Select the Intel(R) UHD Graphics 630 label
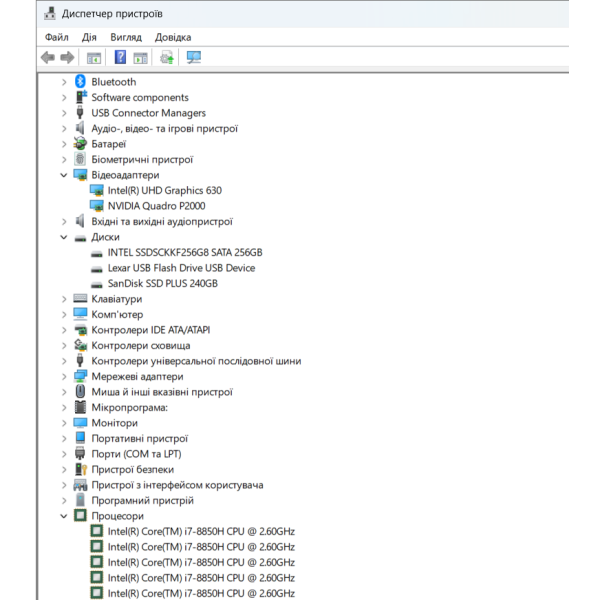Screen dimensions: 600x600 [165, 190]
